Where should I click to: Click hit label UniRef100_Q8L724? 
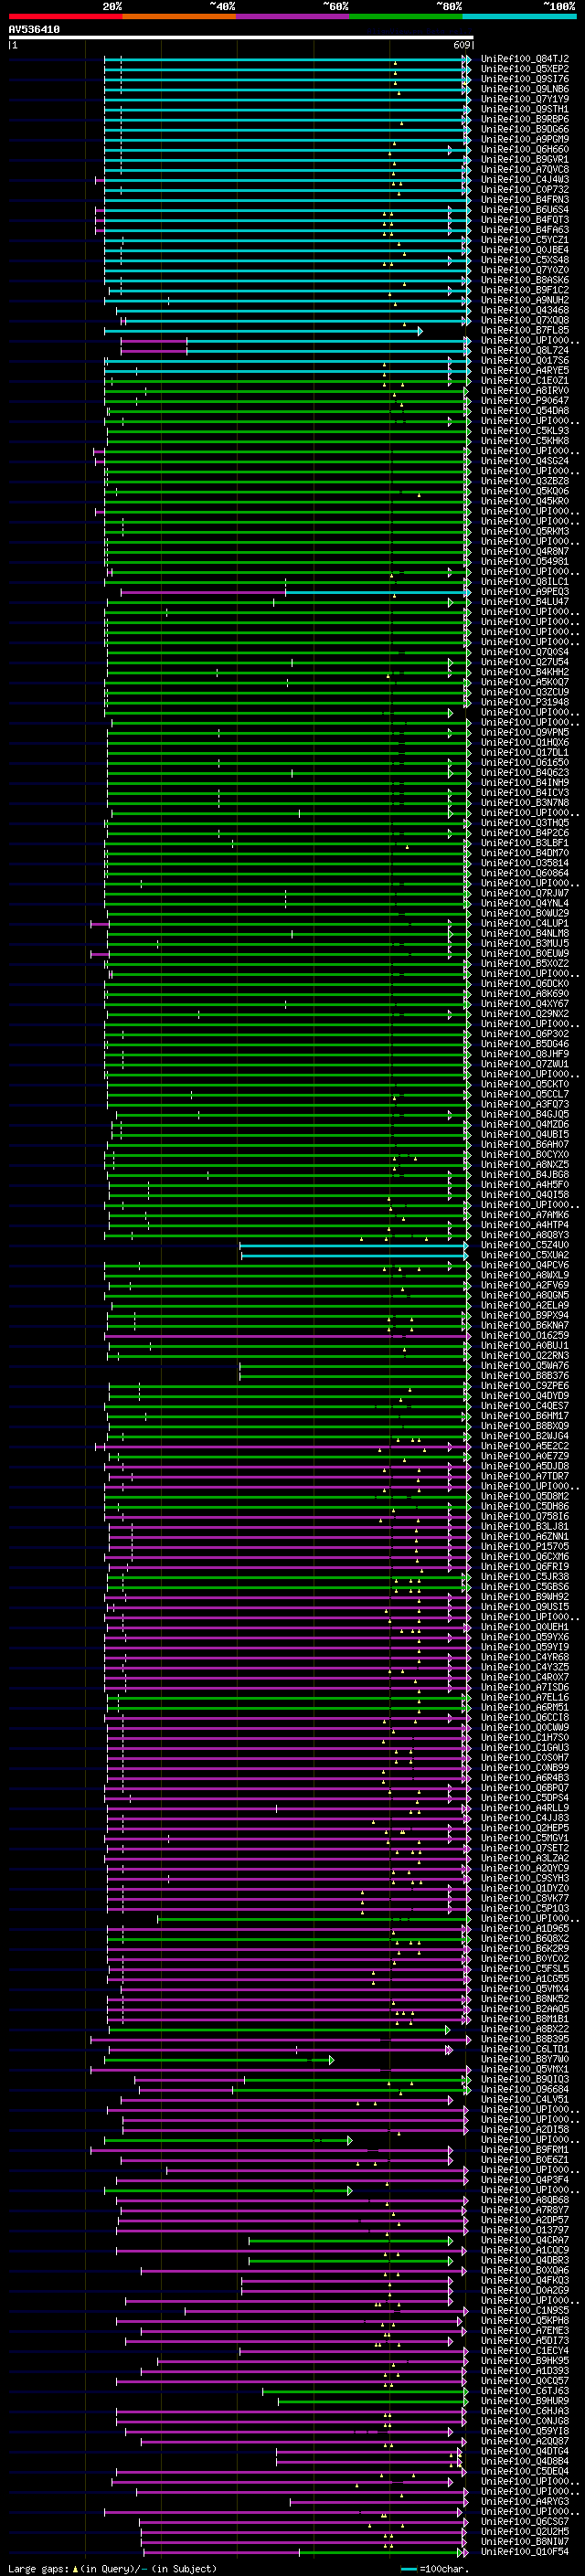[x=525, y=350]
